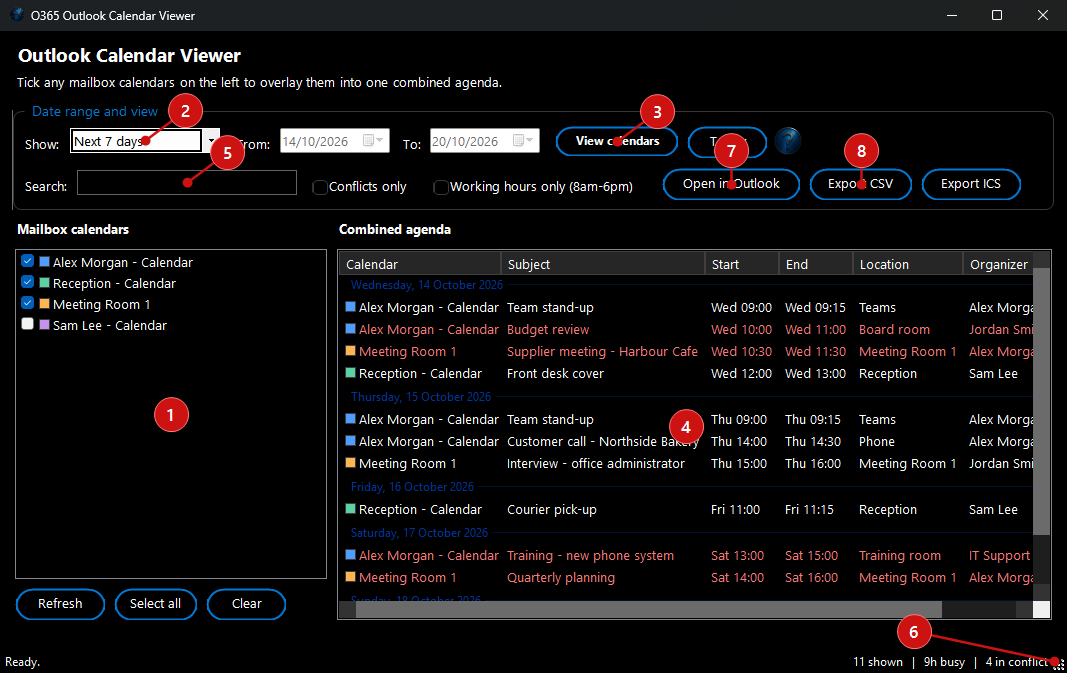Sort by the Calendar column header

(x=420, y=264)
